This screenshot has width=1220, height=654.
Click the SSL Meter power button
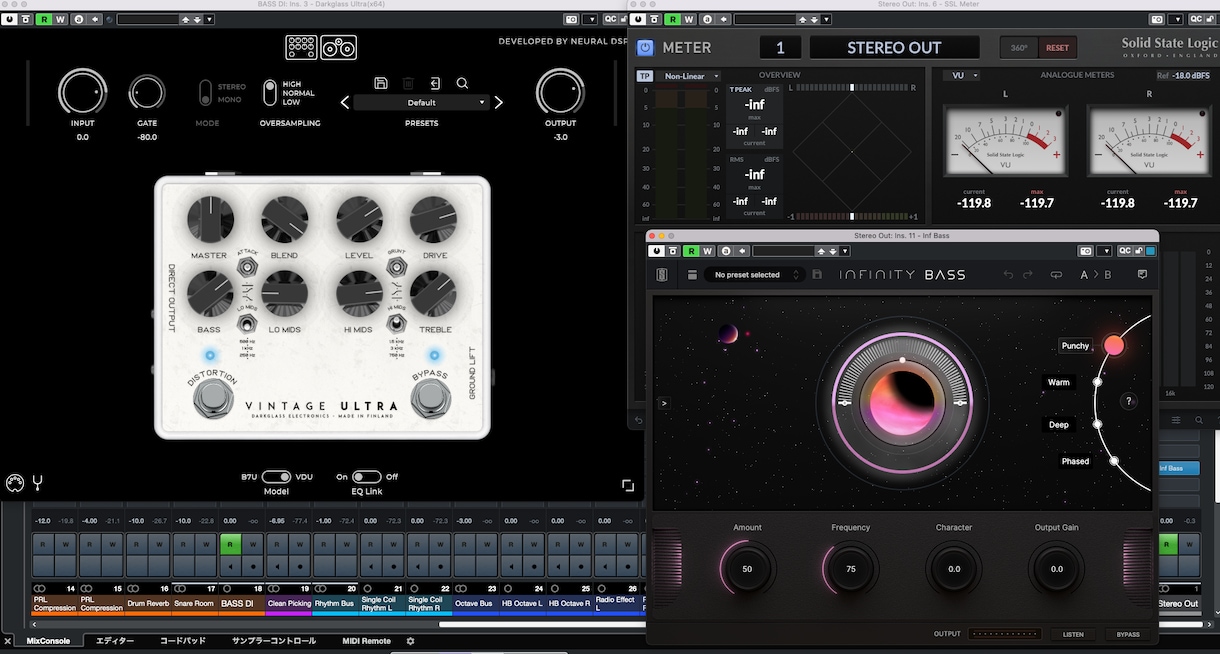(x=645, y=47)
